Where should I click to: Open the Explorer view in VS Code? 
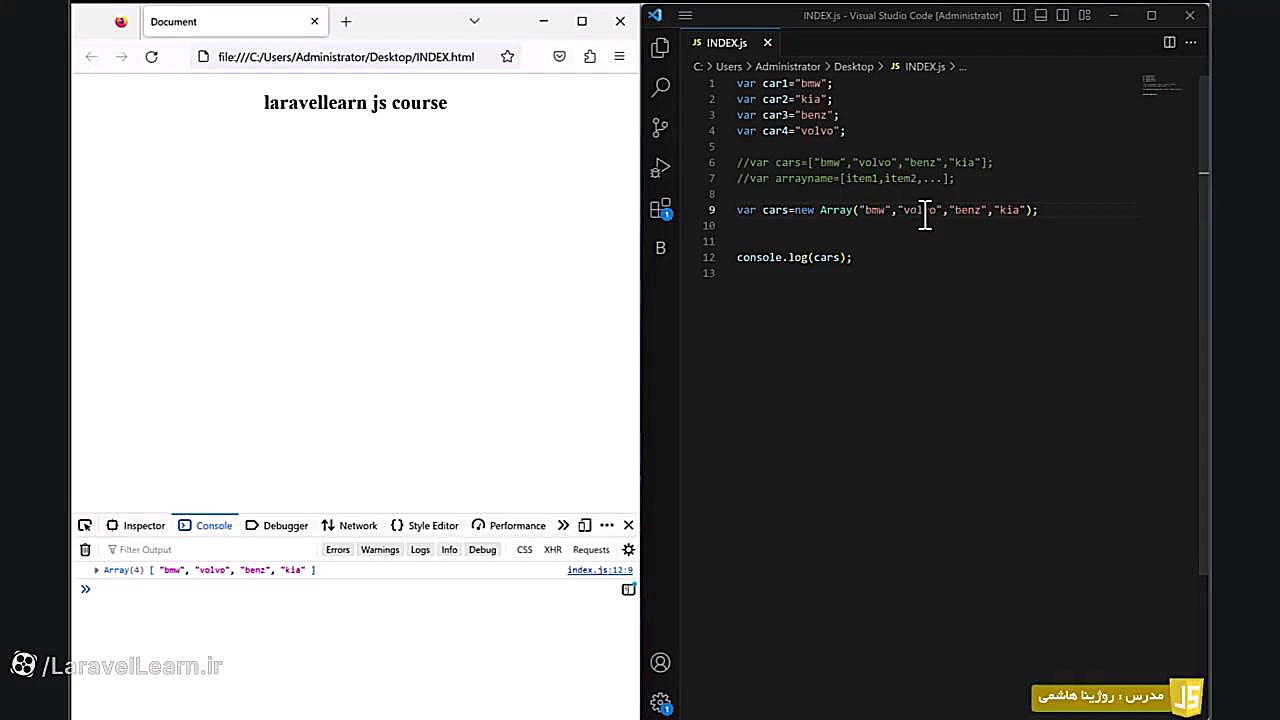[660, 47]
